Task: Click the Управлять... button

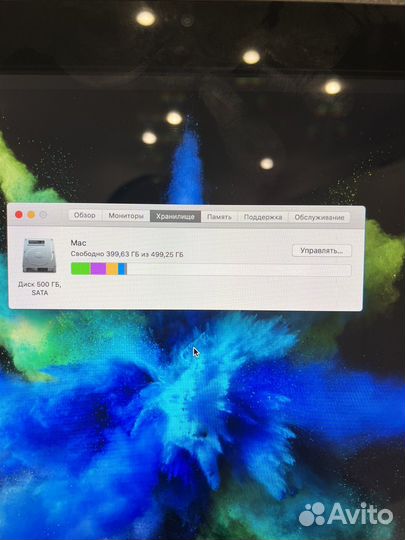Action: (x=322, y=251)
